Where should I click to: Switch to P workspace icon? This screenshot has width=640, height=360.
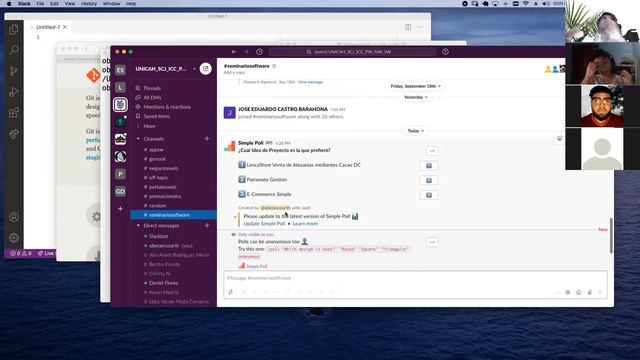(120, 174)
